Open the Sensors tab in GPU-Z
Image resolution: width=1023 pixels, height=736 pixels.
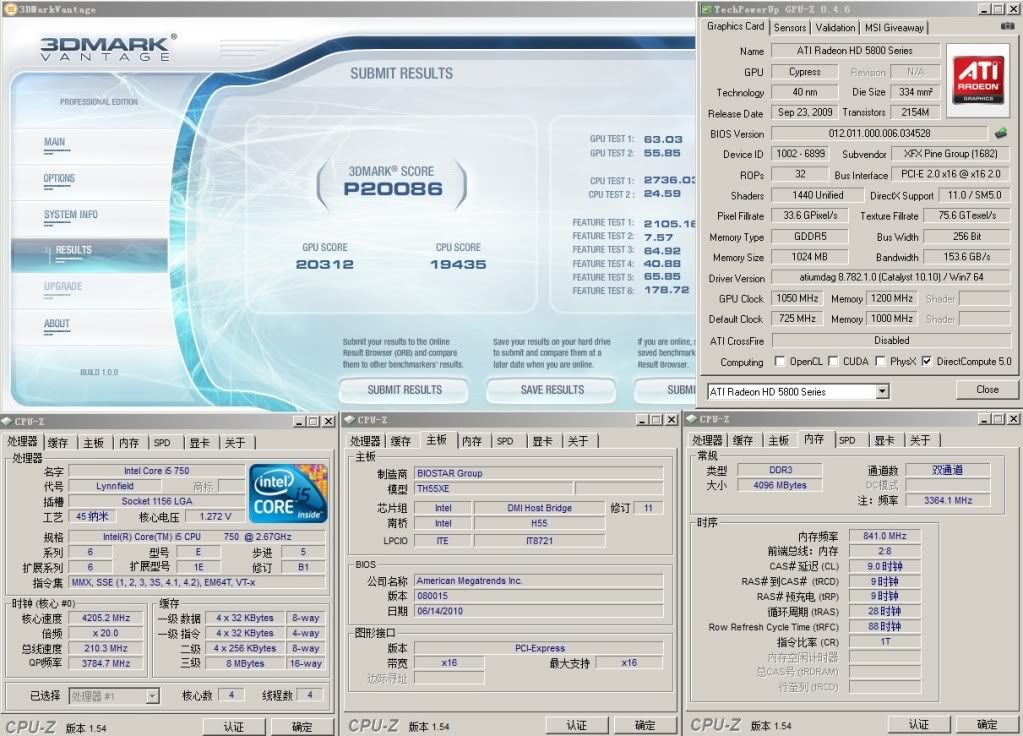790,27
